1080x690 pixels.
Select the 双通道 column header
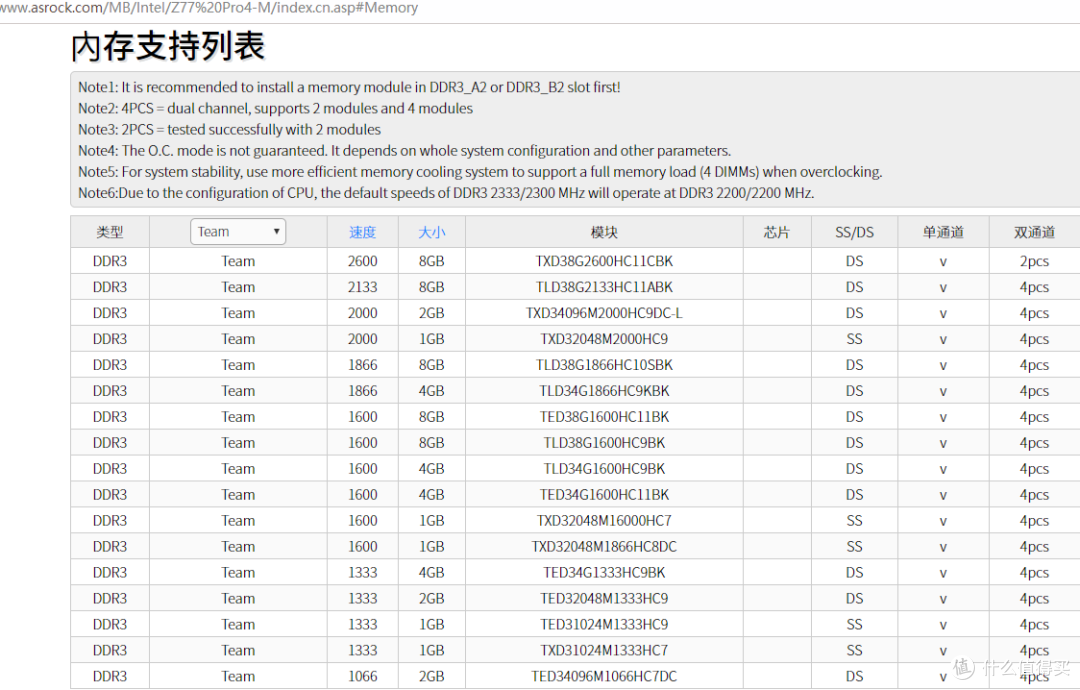tap(1034, 232)
